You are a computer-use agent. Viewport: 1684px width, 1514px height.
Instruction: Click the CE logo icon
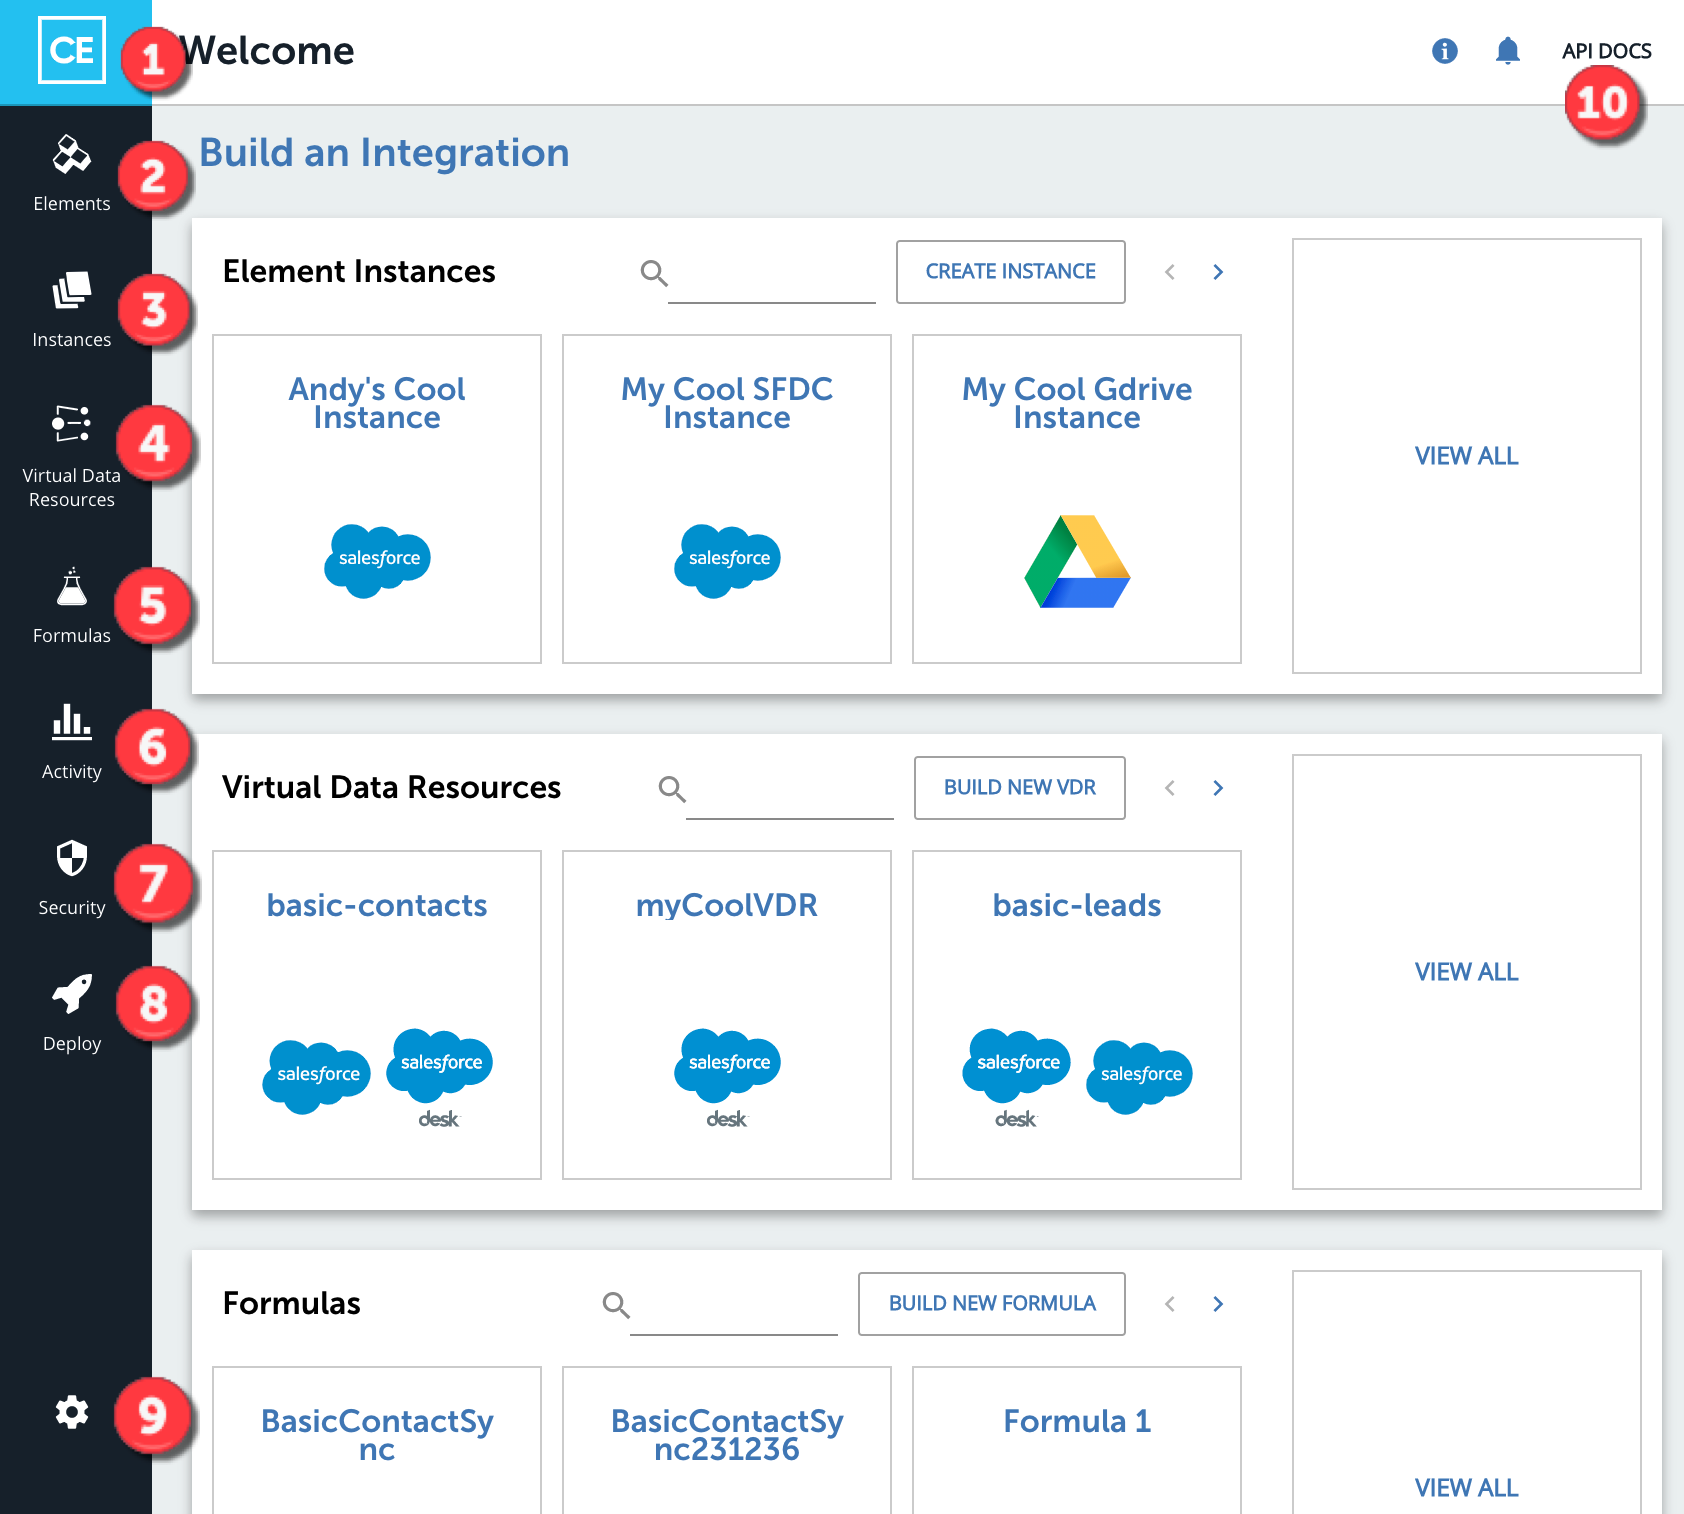point(72,50)
